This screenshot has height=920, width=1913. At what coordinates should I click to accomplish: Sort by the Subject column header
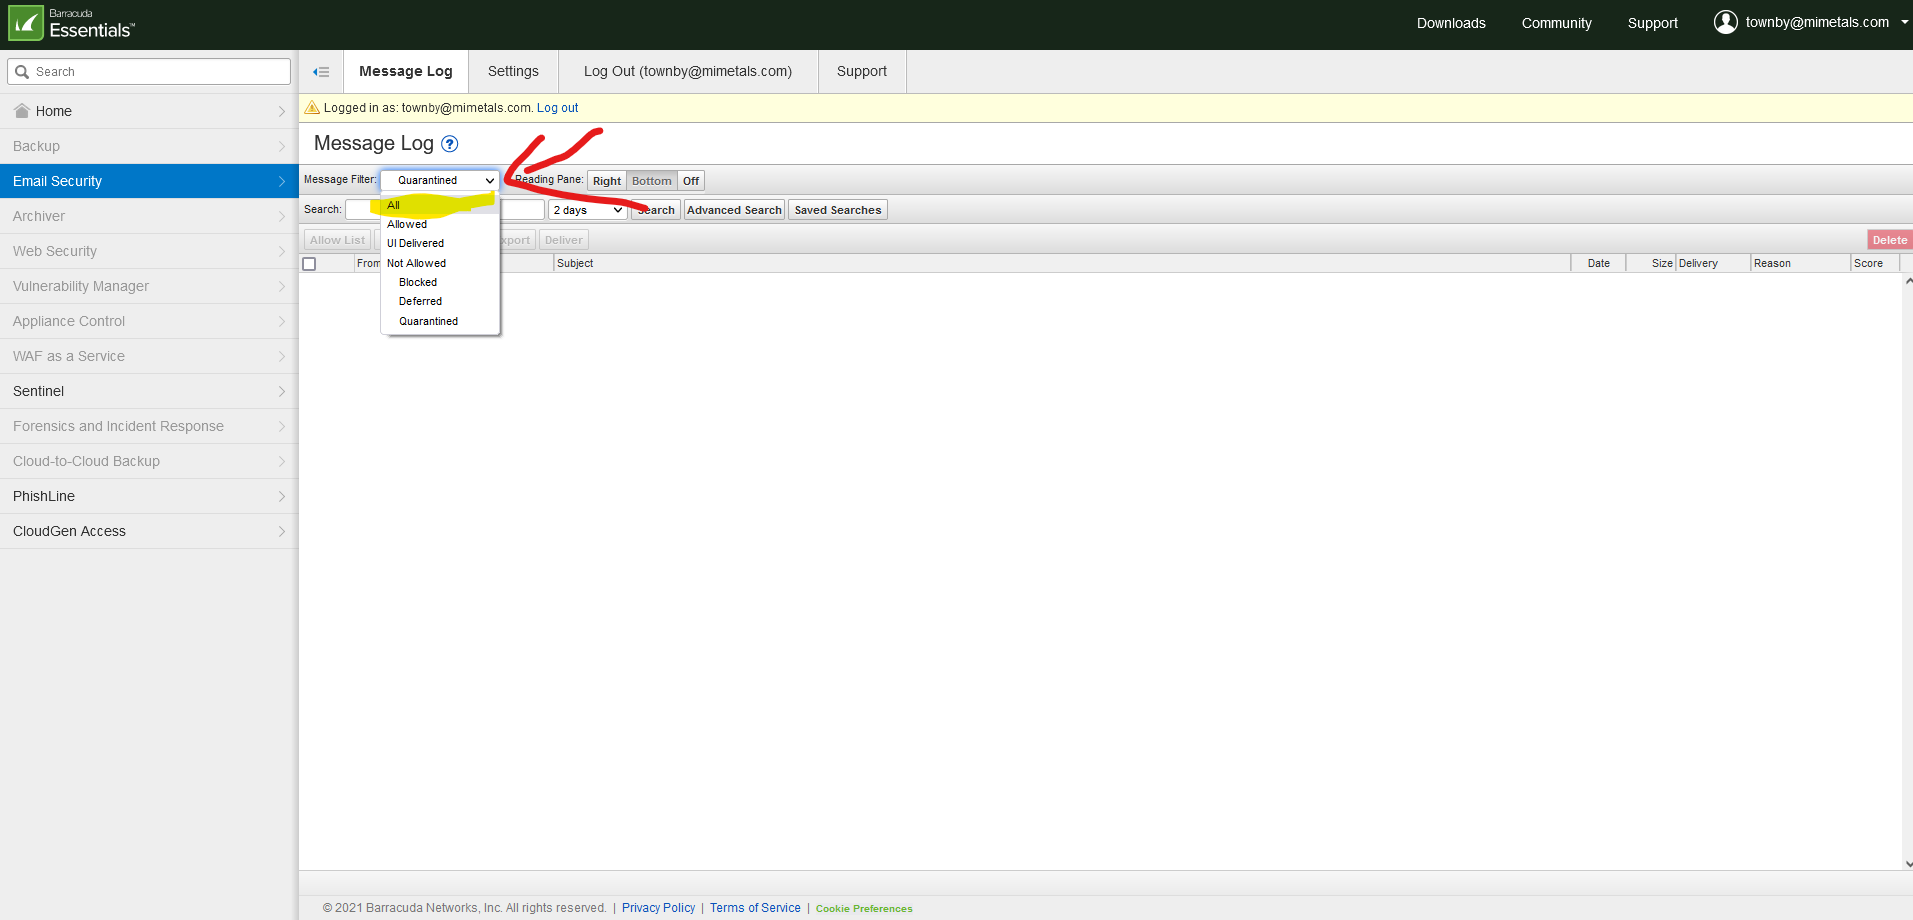point(1062,264)
